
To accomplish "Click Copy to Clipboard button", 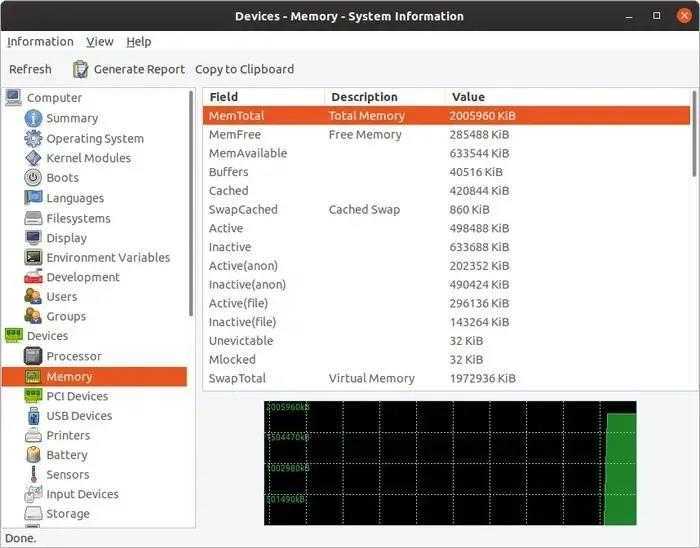I will pyautogui.click(x=245, y=69).
